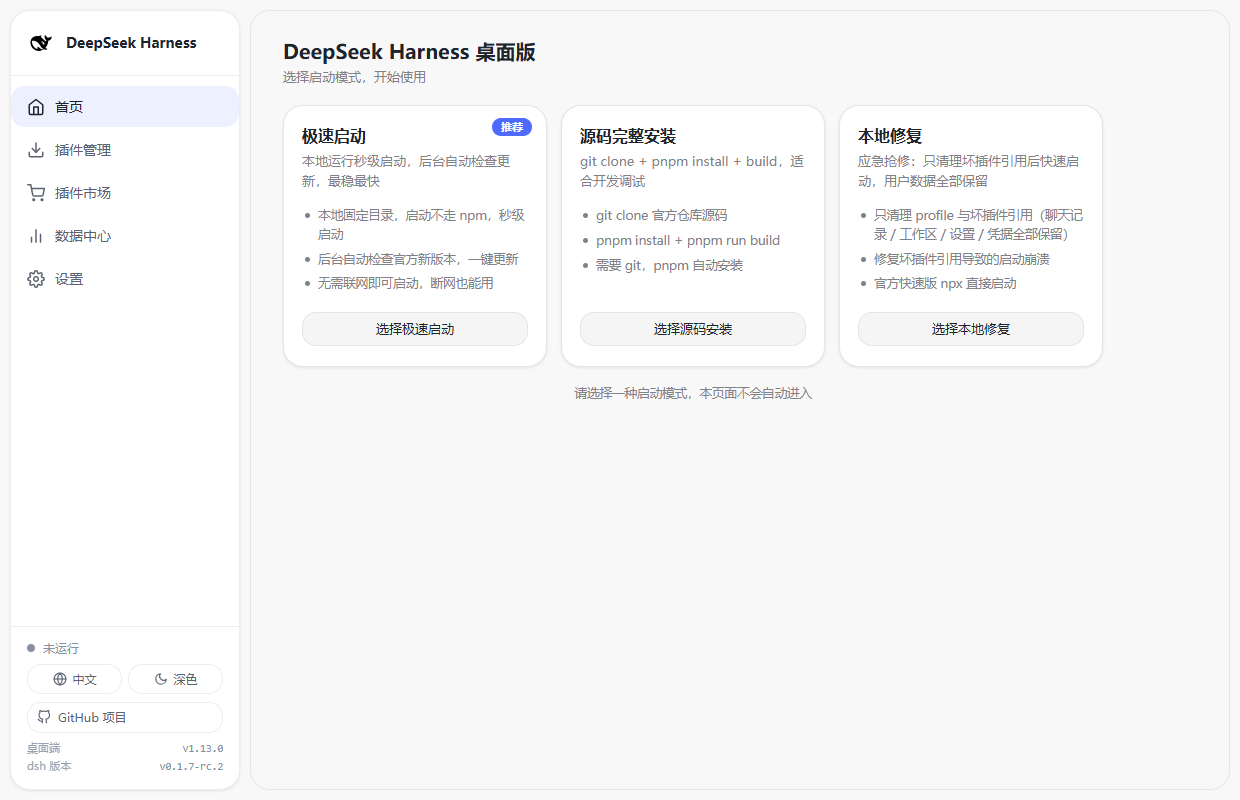
Task: Click the 本地修复 card title
Action: tap(890, 136)
